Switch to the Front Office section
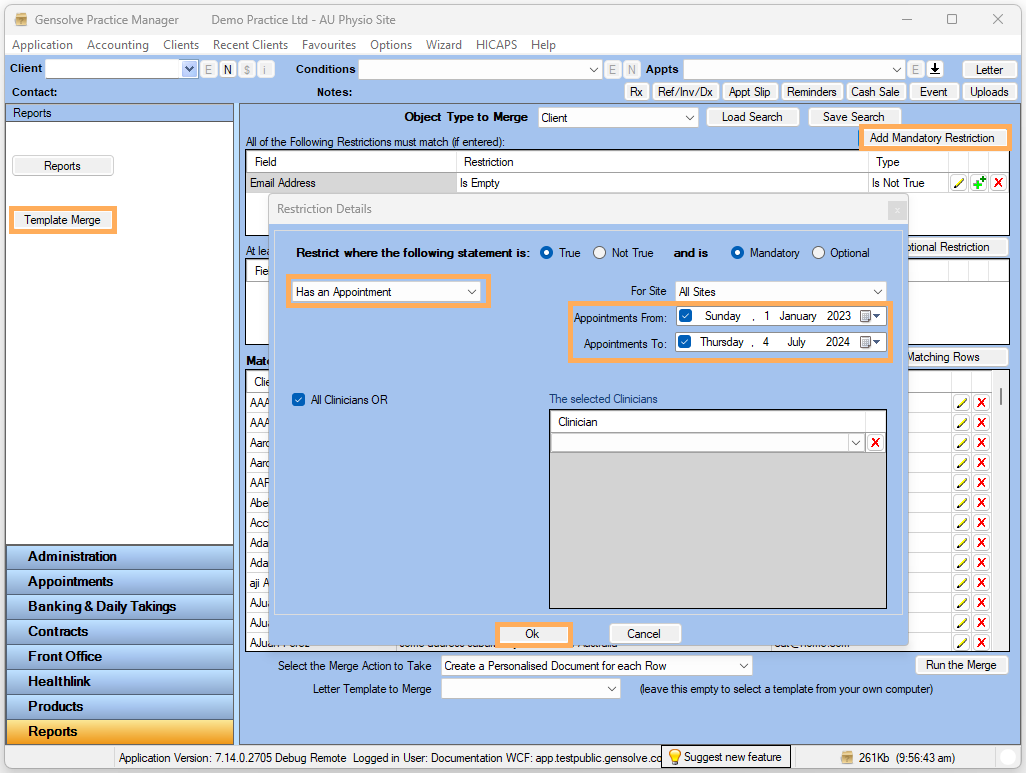 pyautogui.click(x=120, y=656)
